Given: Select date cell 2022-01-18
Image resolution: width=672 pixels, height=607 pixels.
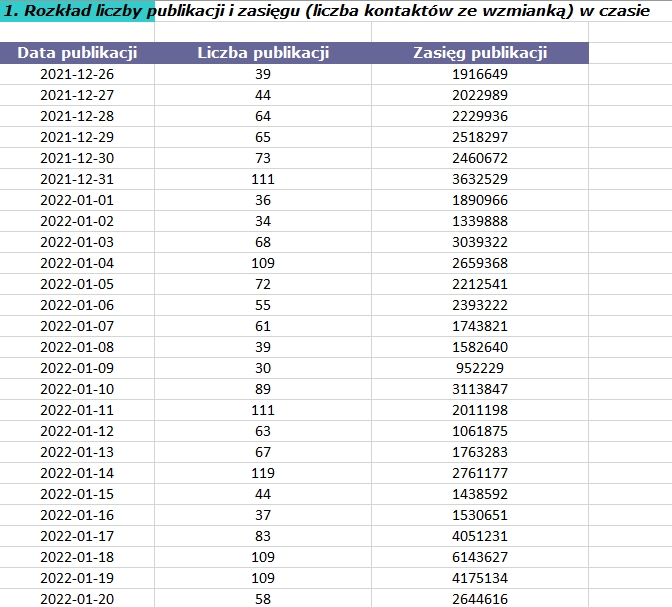Looking at the screenshot, I should (77, 557).
